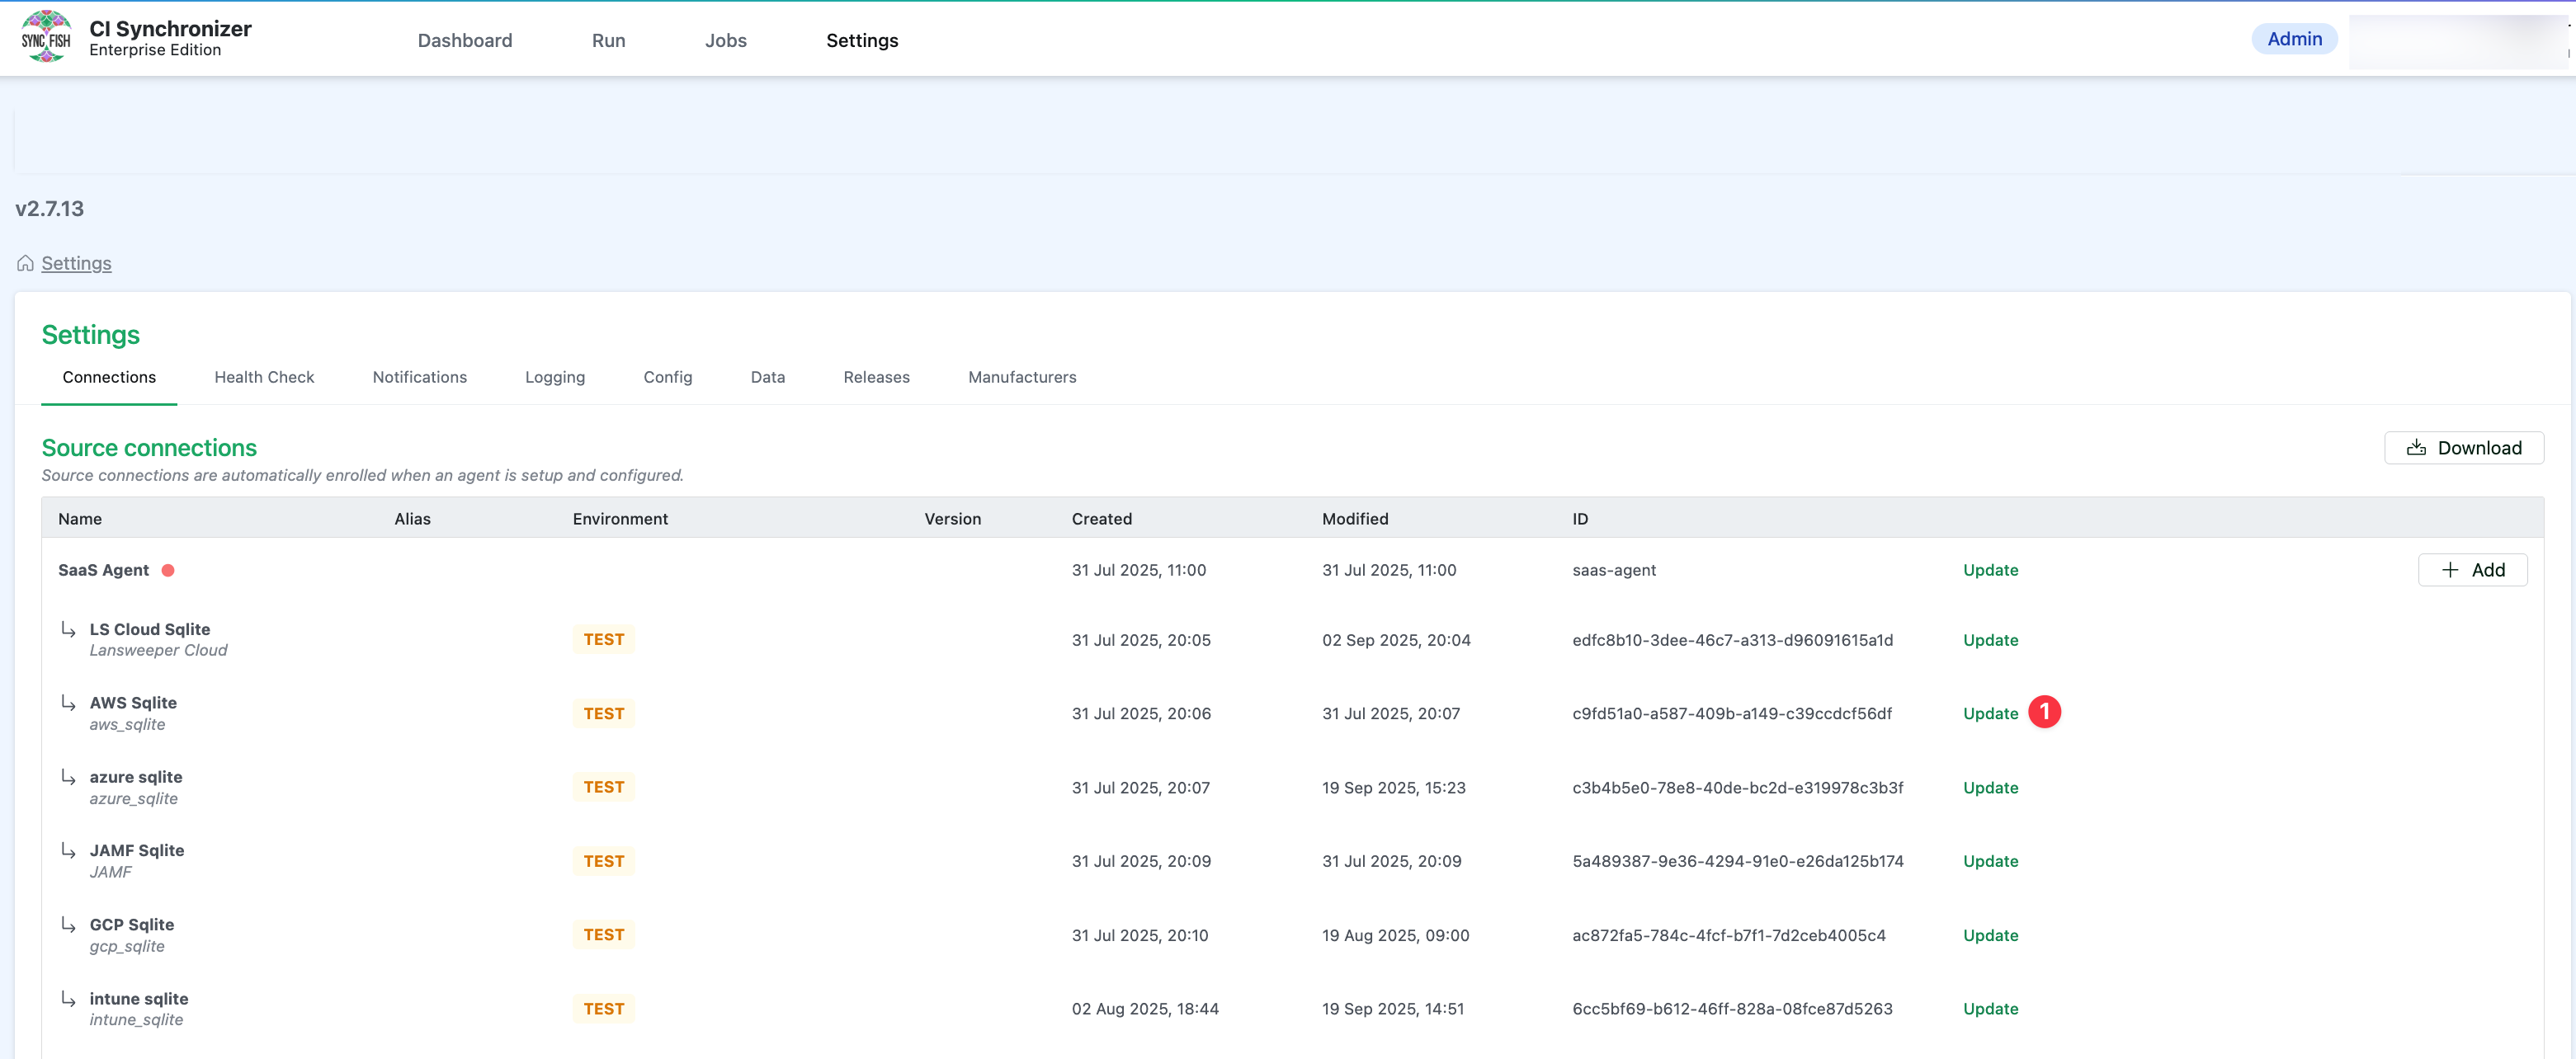
Task: Click the created date 02 Aug 2025, 18:44
Action: tap(1145, 1009)
